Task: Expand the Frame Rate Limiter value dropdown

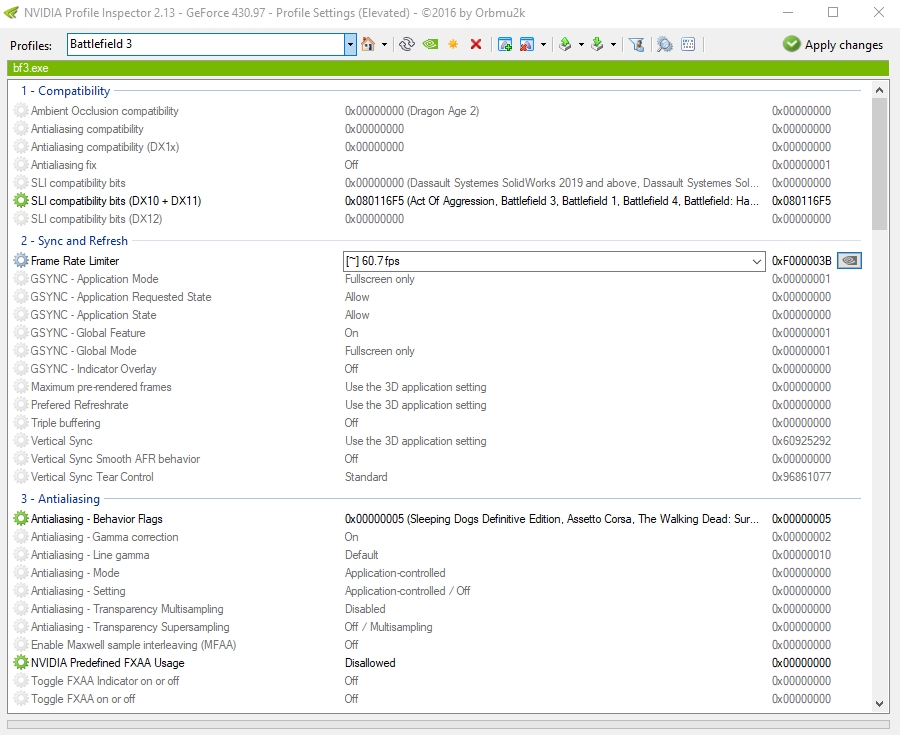Action: click(757, 261)
